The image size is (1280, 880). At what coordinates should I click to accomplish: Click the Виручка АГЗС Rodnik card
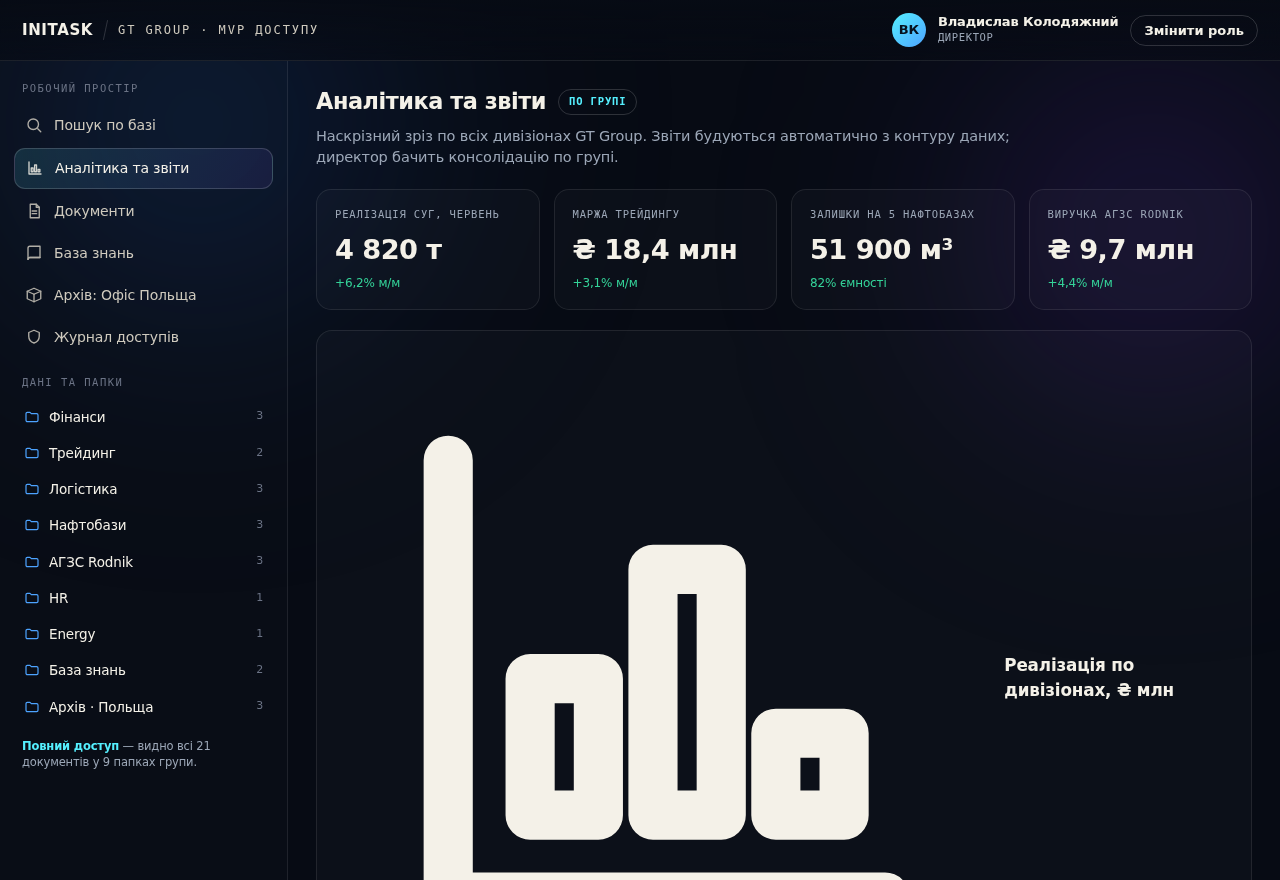tap(1140, 249)
